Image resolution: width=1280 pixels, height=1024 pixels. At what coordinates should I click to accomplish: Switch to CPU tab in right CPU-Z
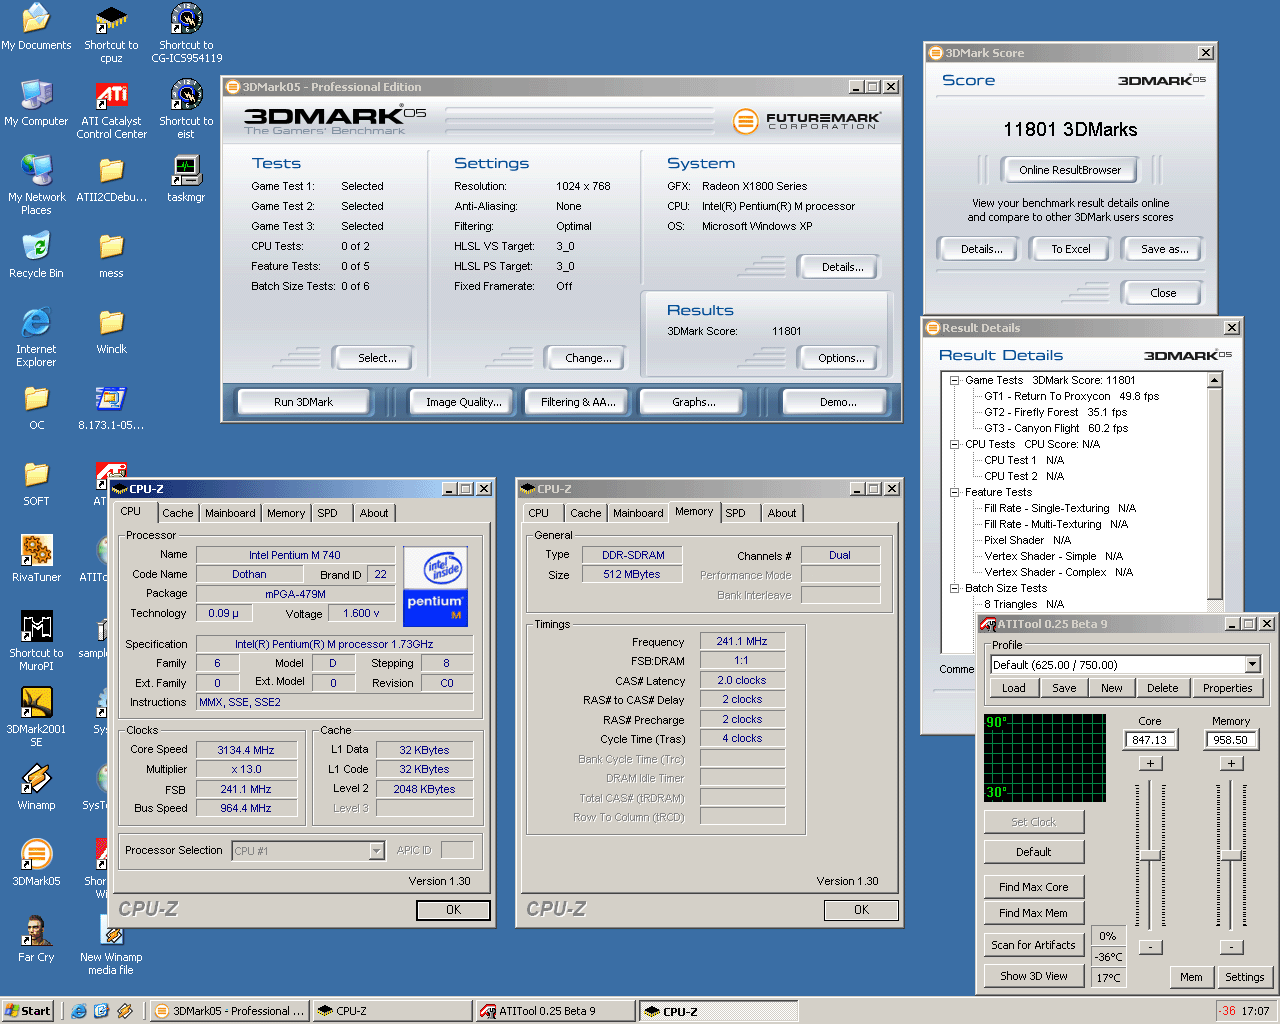click(x=539, y=513)
